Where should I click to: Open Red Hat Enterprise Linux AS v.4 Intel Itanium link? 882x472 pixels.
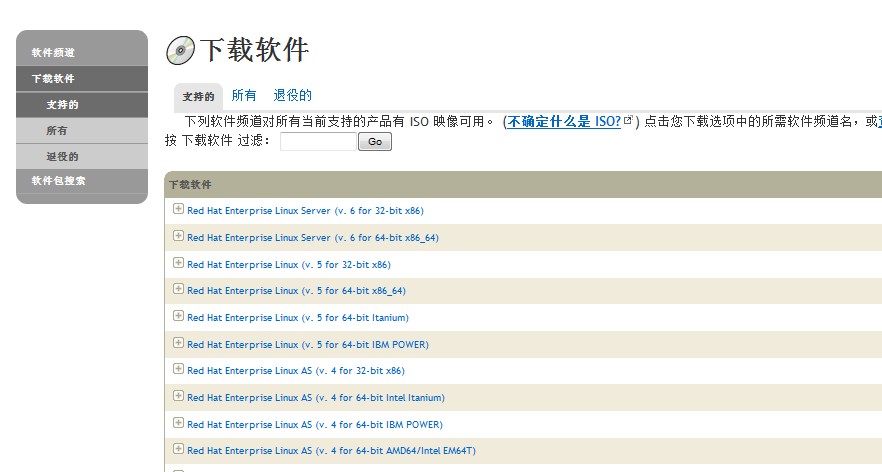click(316, 398)
